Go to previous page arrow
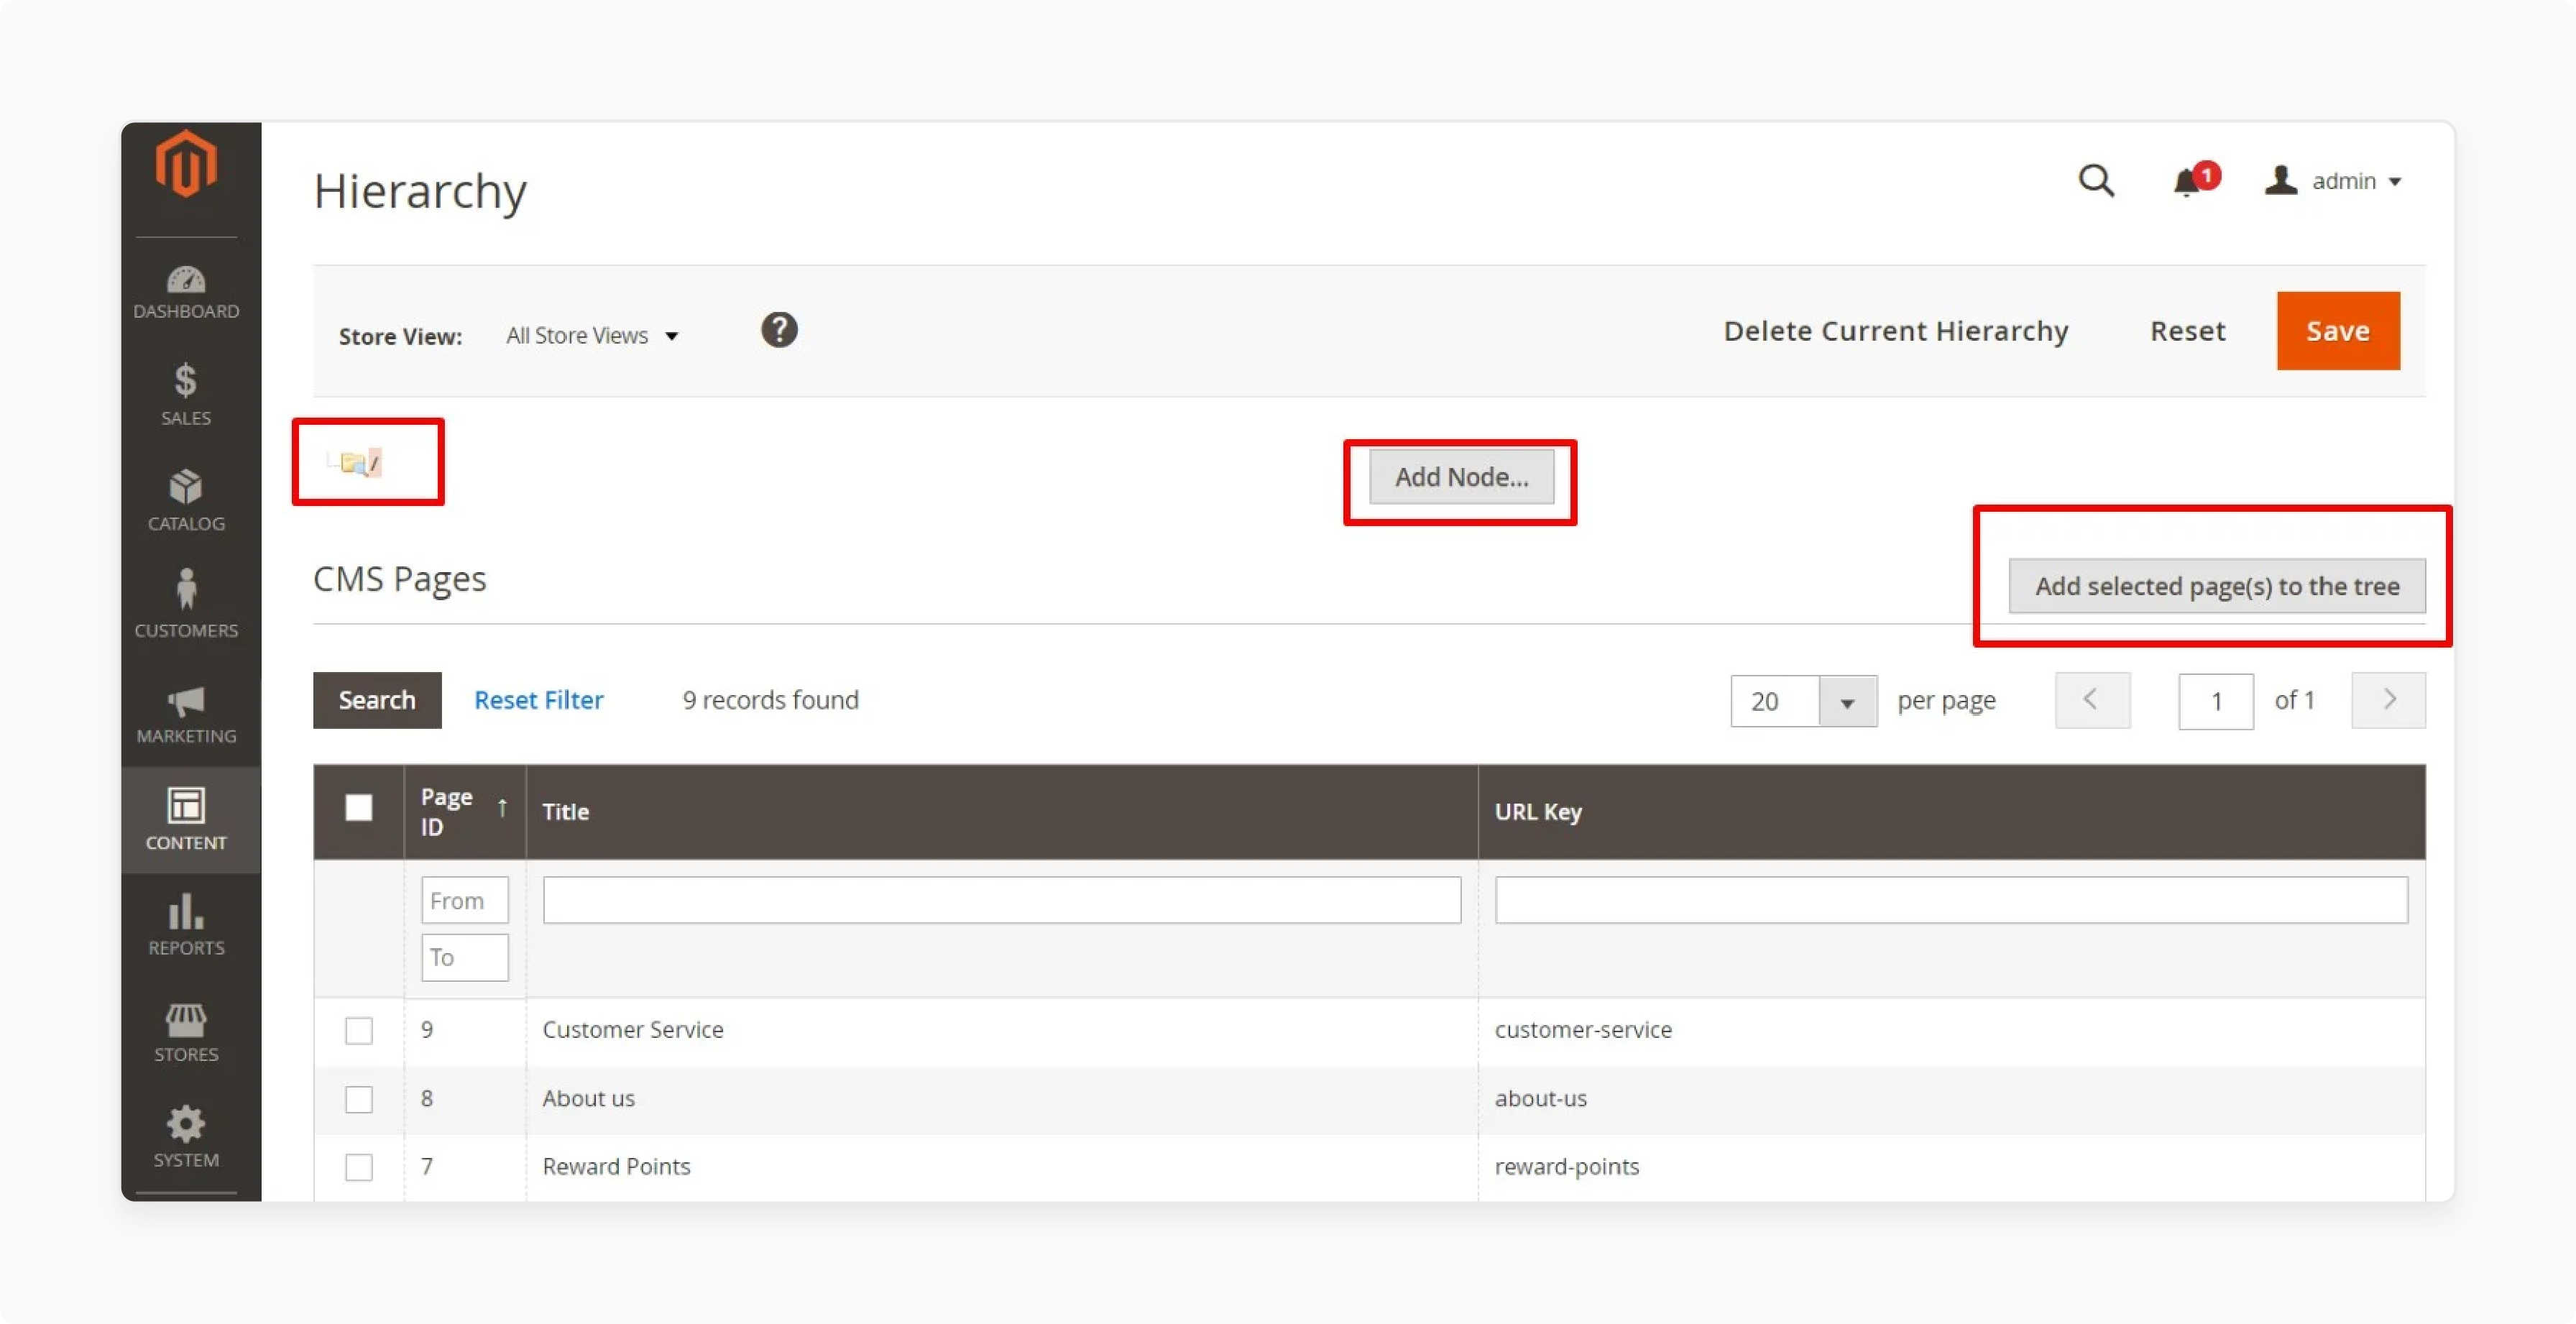 click(x=2092, y=700)
